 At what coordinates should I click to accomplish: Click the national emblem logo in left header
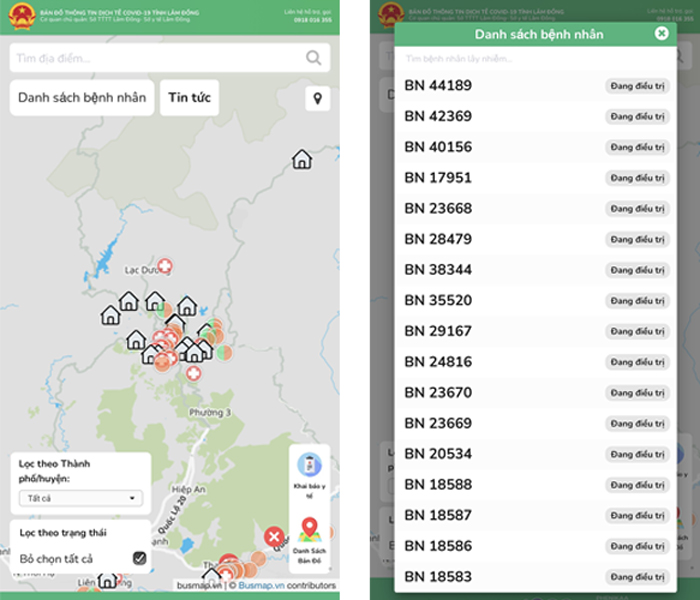click(22, 16)
